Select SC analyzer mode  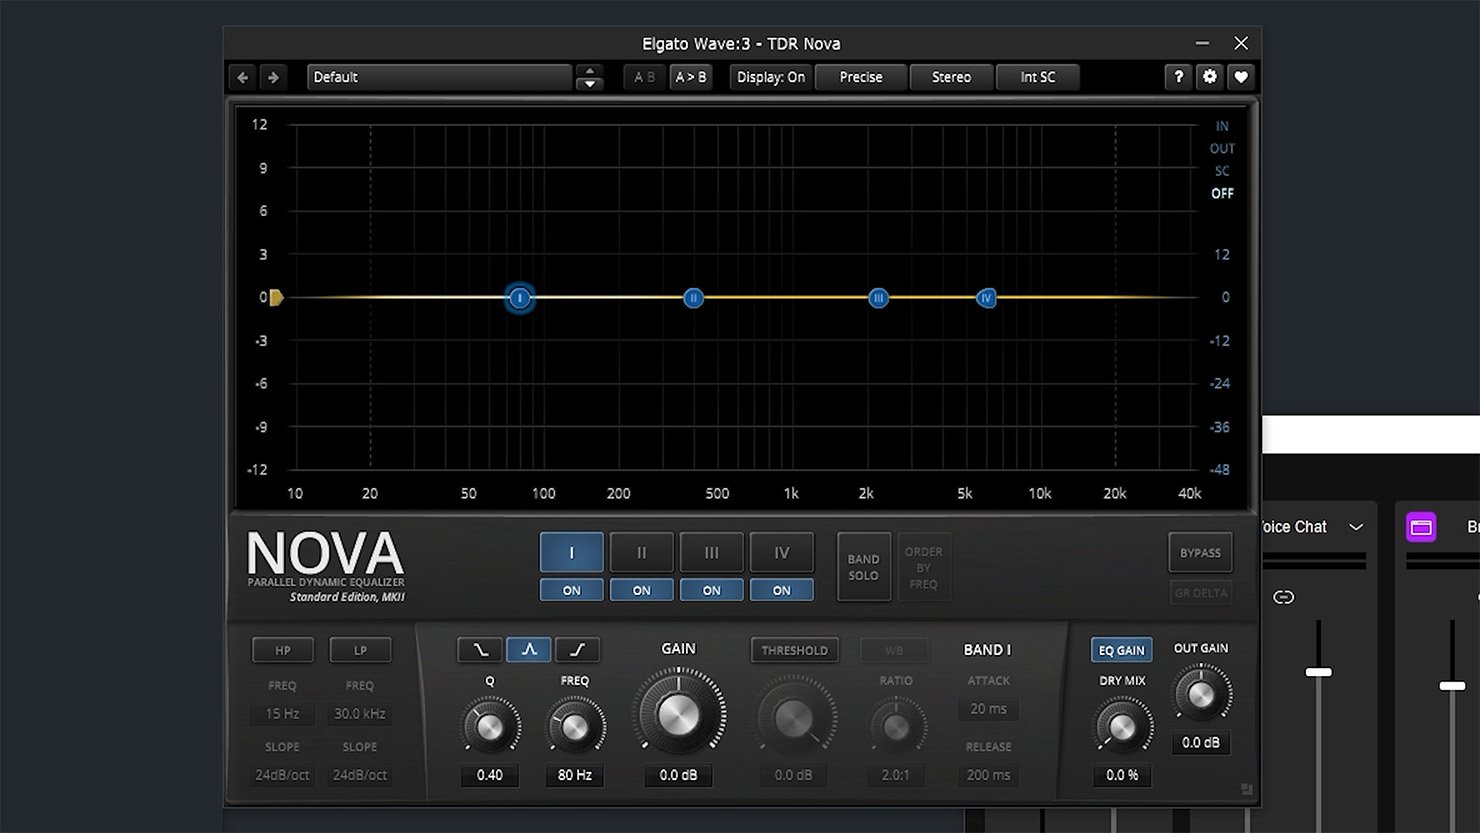(x=1222, y=171)
